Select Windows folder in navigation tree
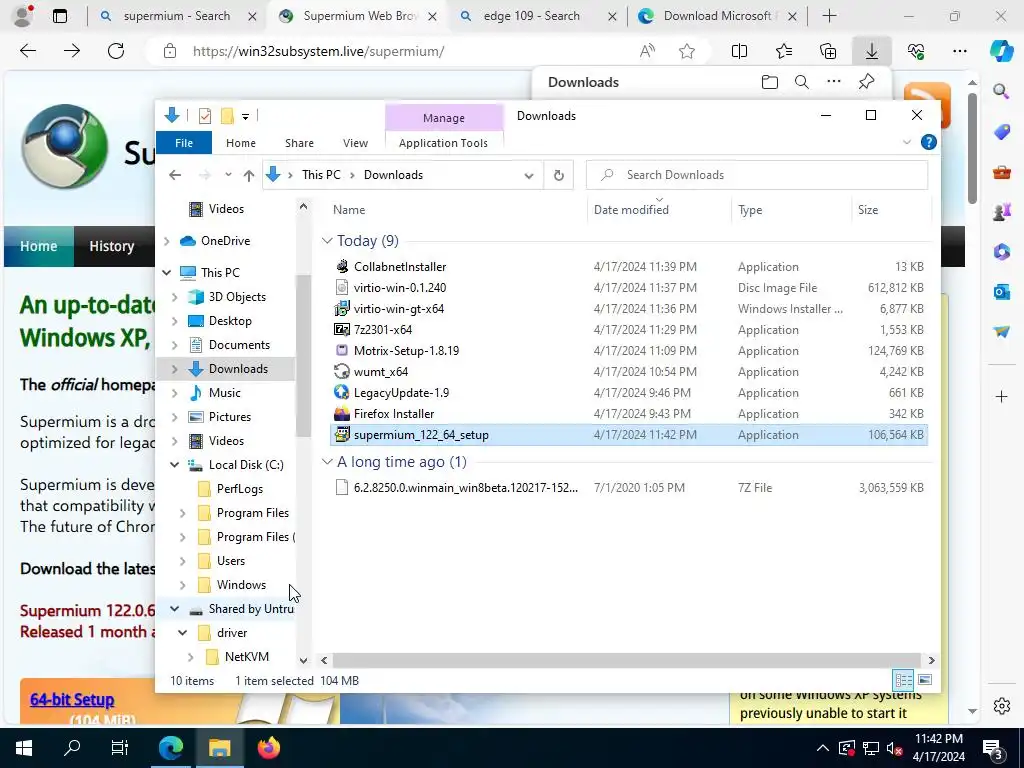1024x768 pixels. coord(241,584)
